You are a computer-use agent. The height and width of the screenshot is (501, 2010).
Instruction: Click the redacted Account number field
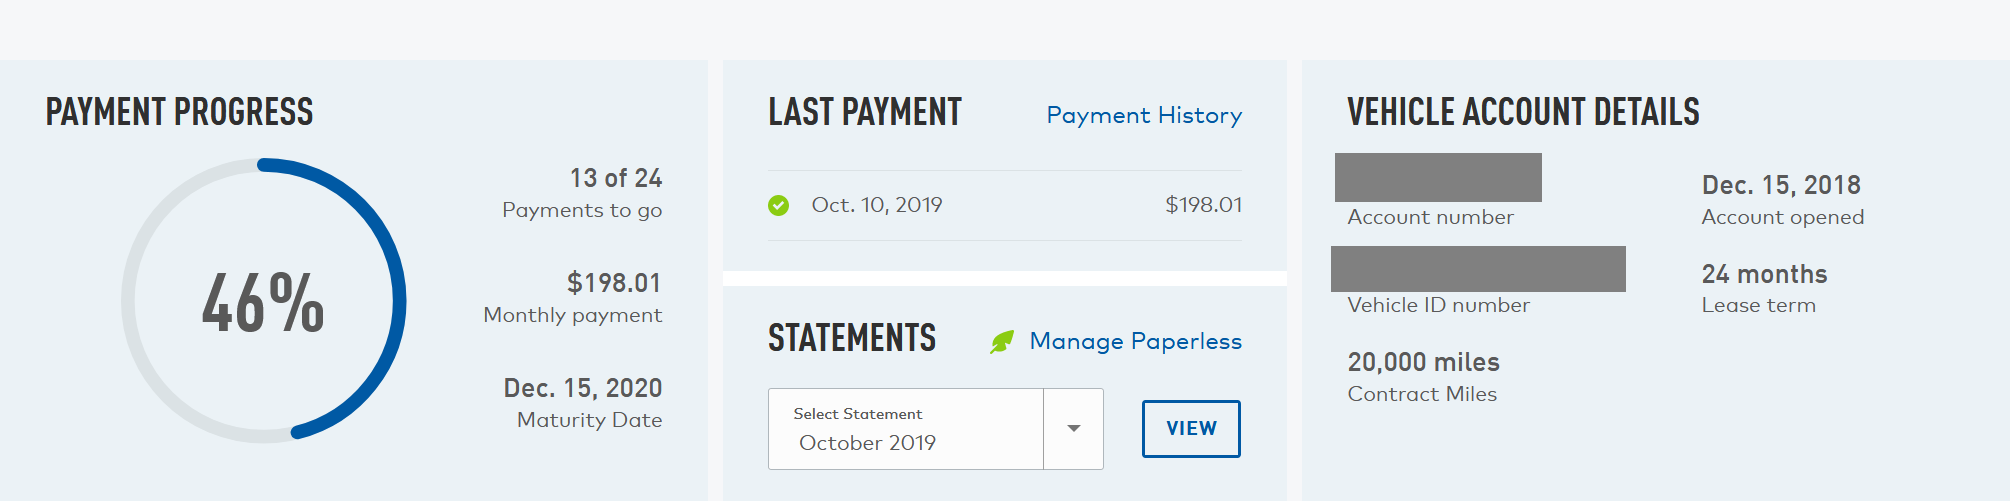coord(1438,177)
